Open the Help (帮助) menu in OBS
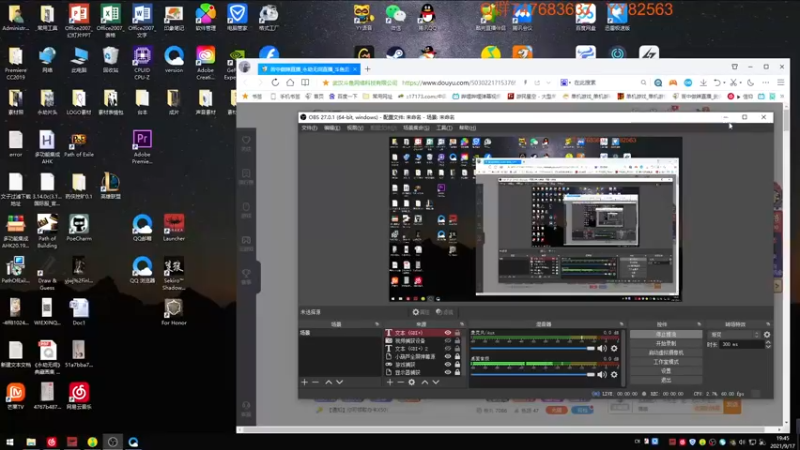Screen dimensions: 800x450 tap(467, 128)
